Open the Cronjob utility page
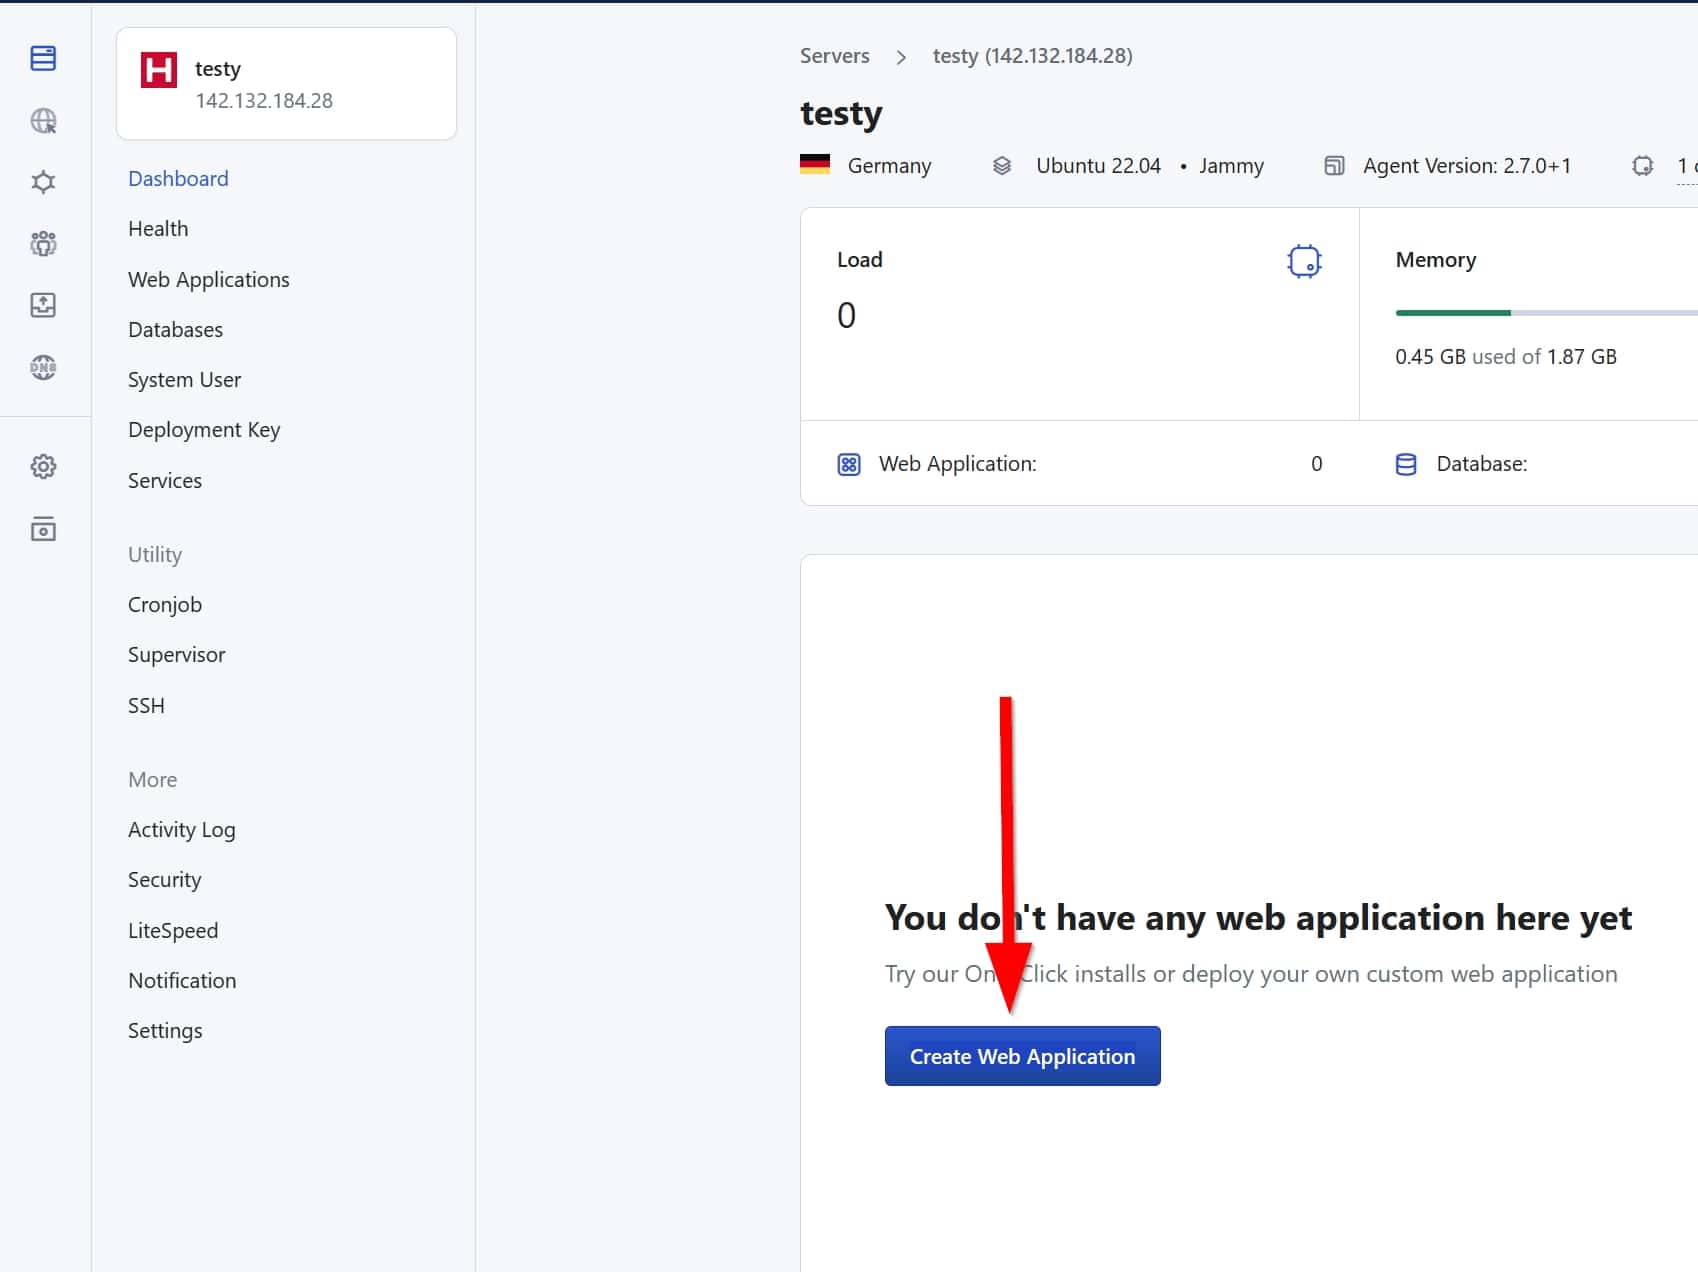 coord(165,605)
